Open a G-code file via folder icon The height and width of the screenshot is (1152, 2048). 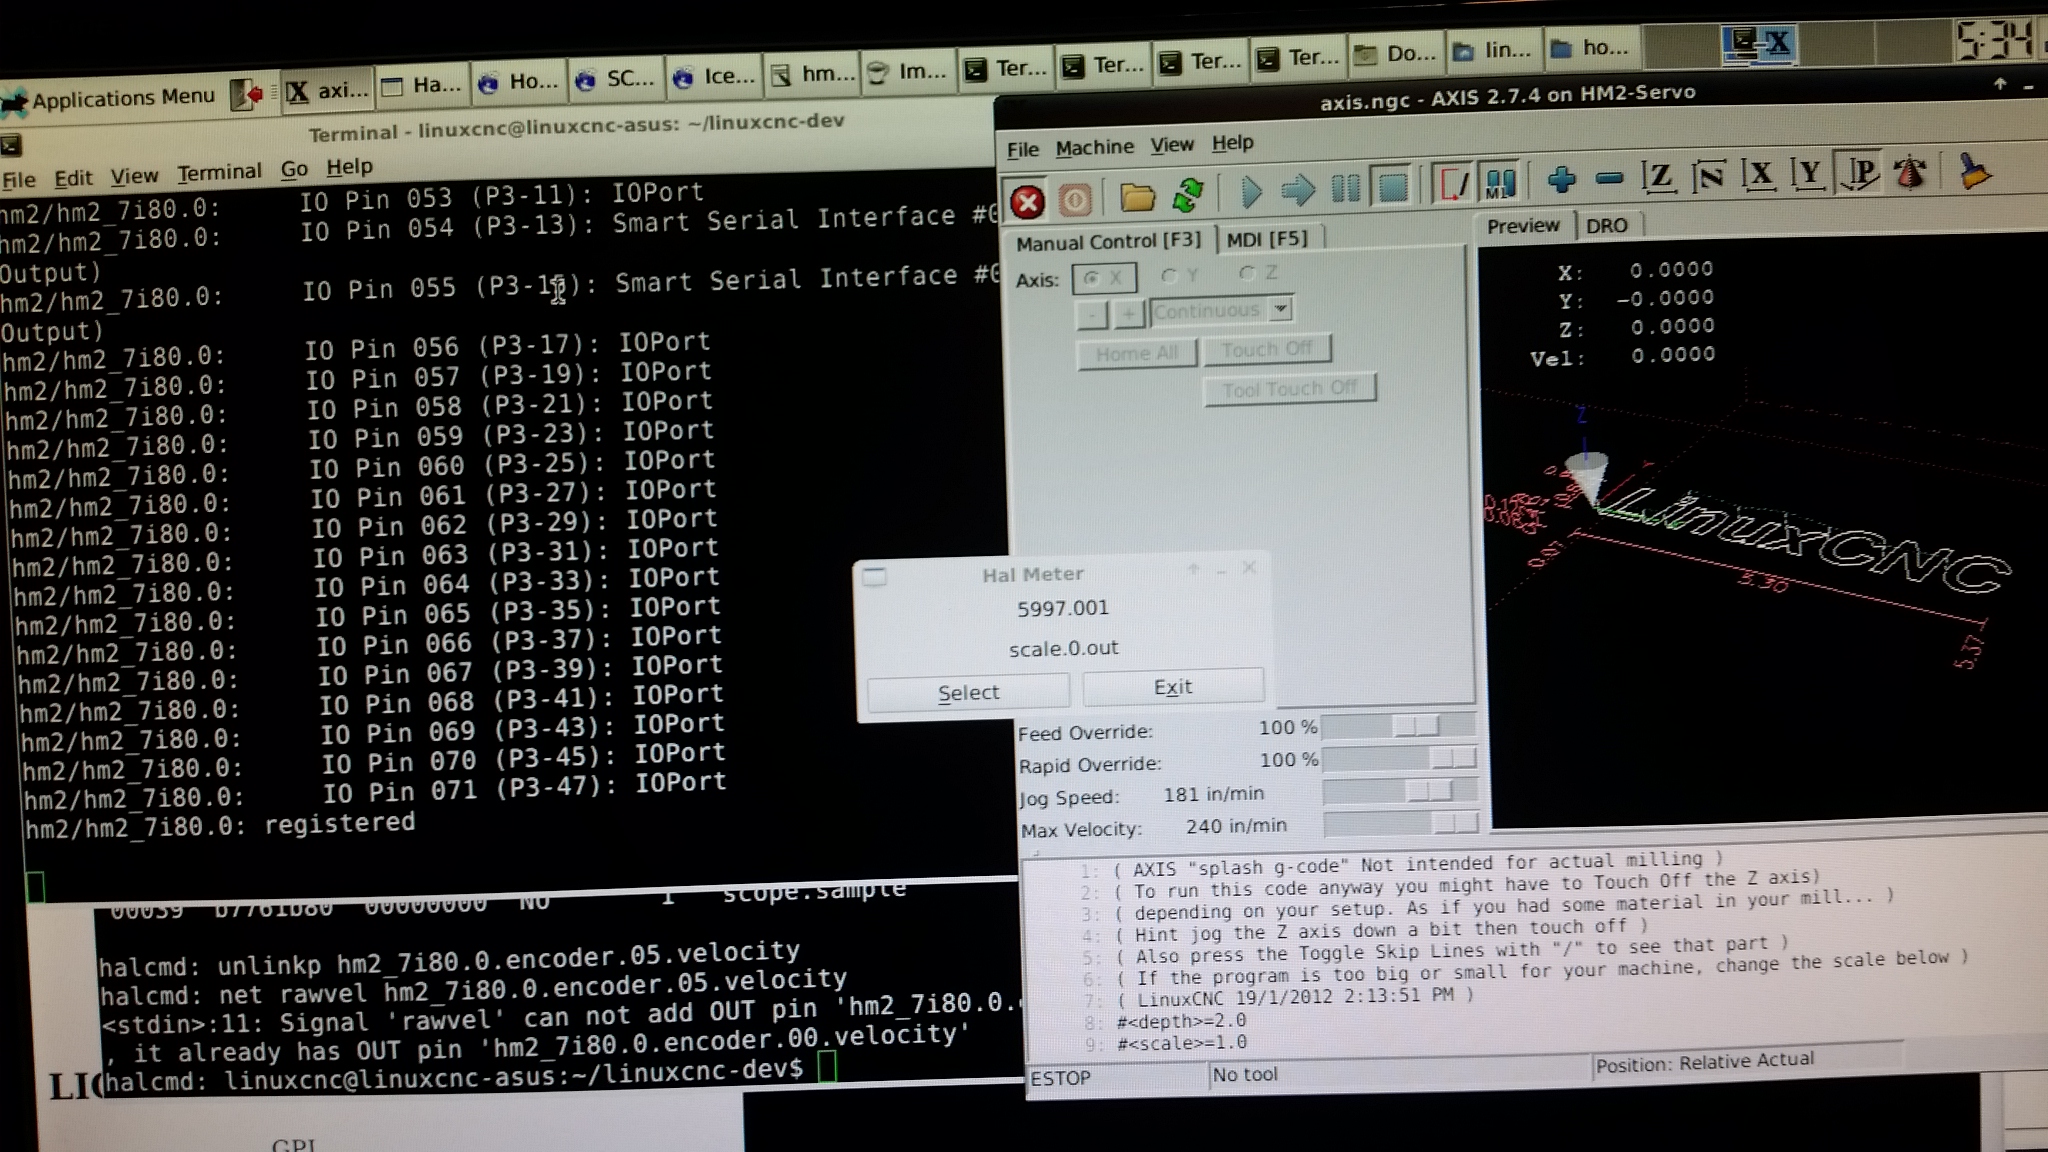(x=1137, y=197)
